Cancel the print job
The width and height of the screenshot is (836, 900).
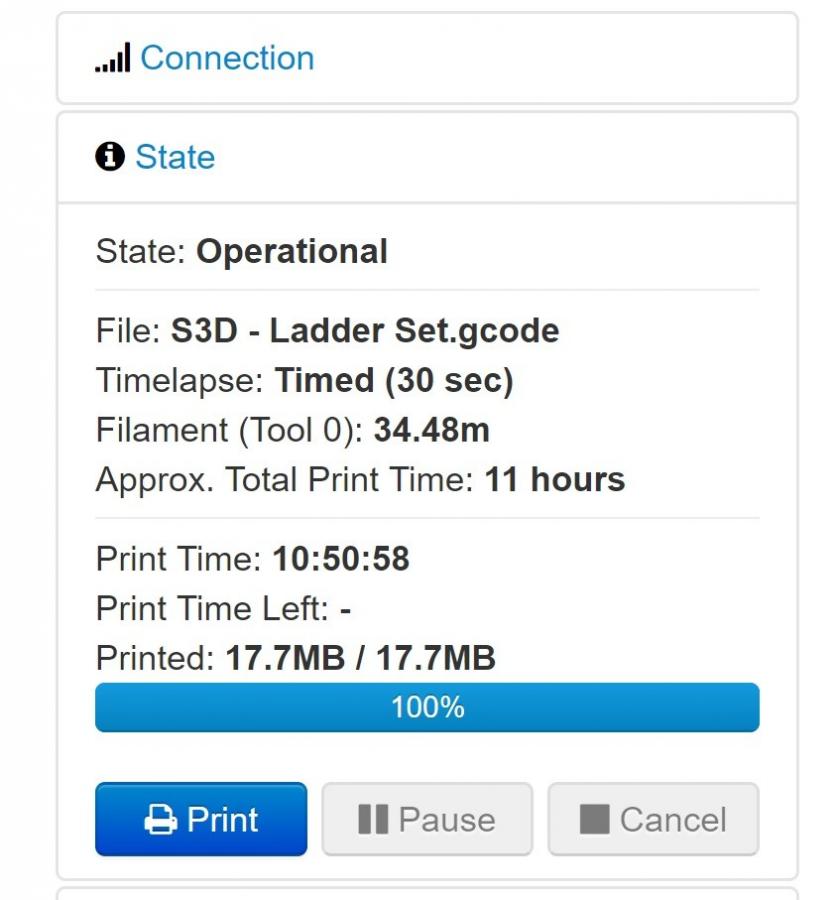(x=653, y=819)
